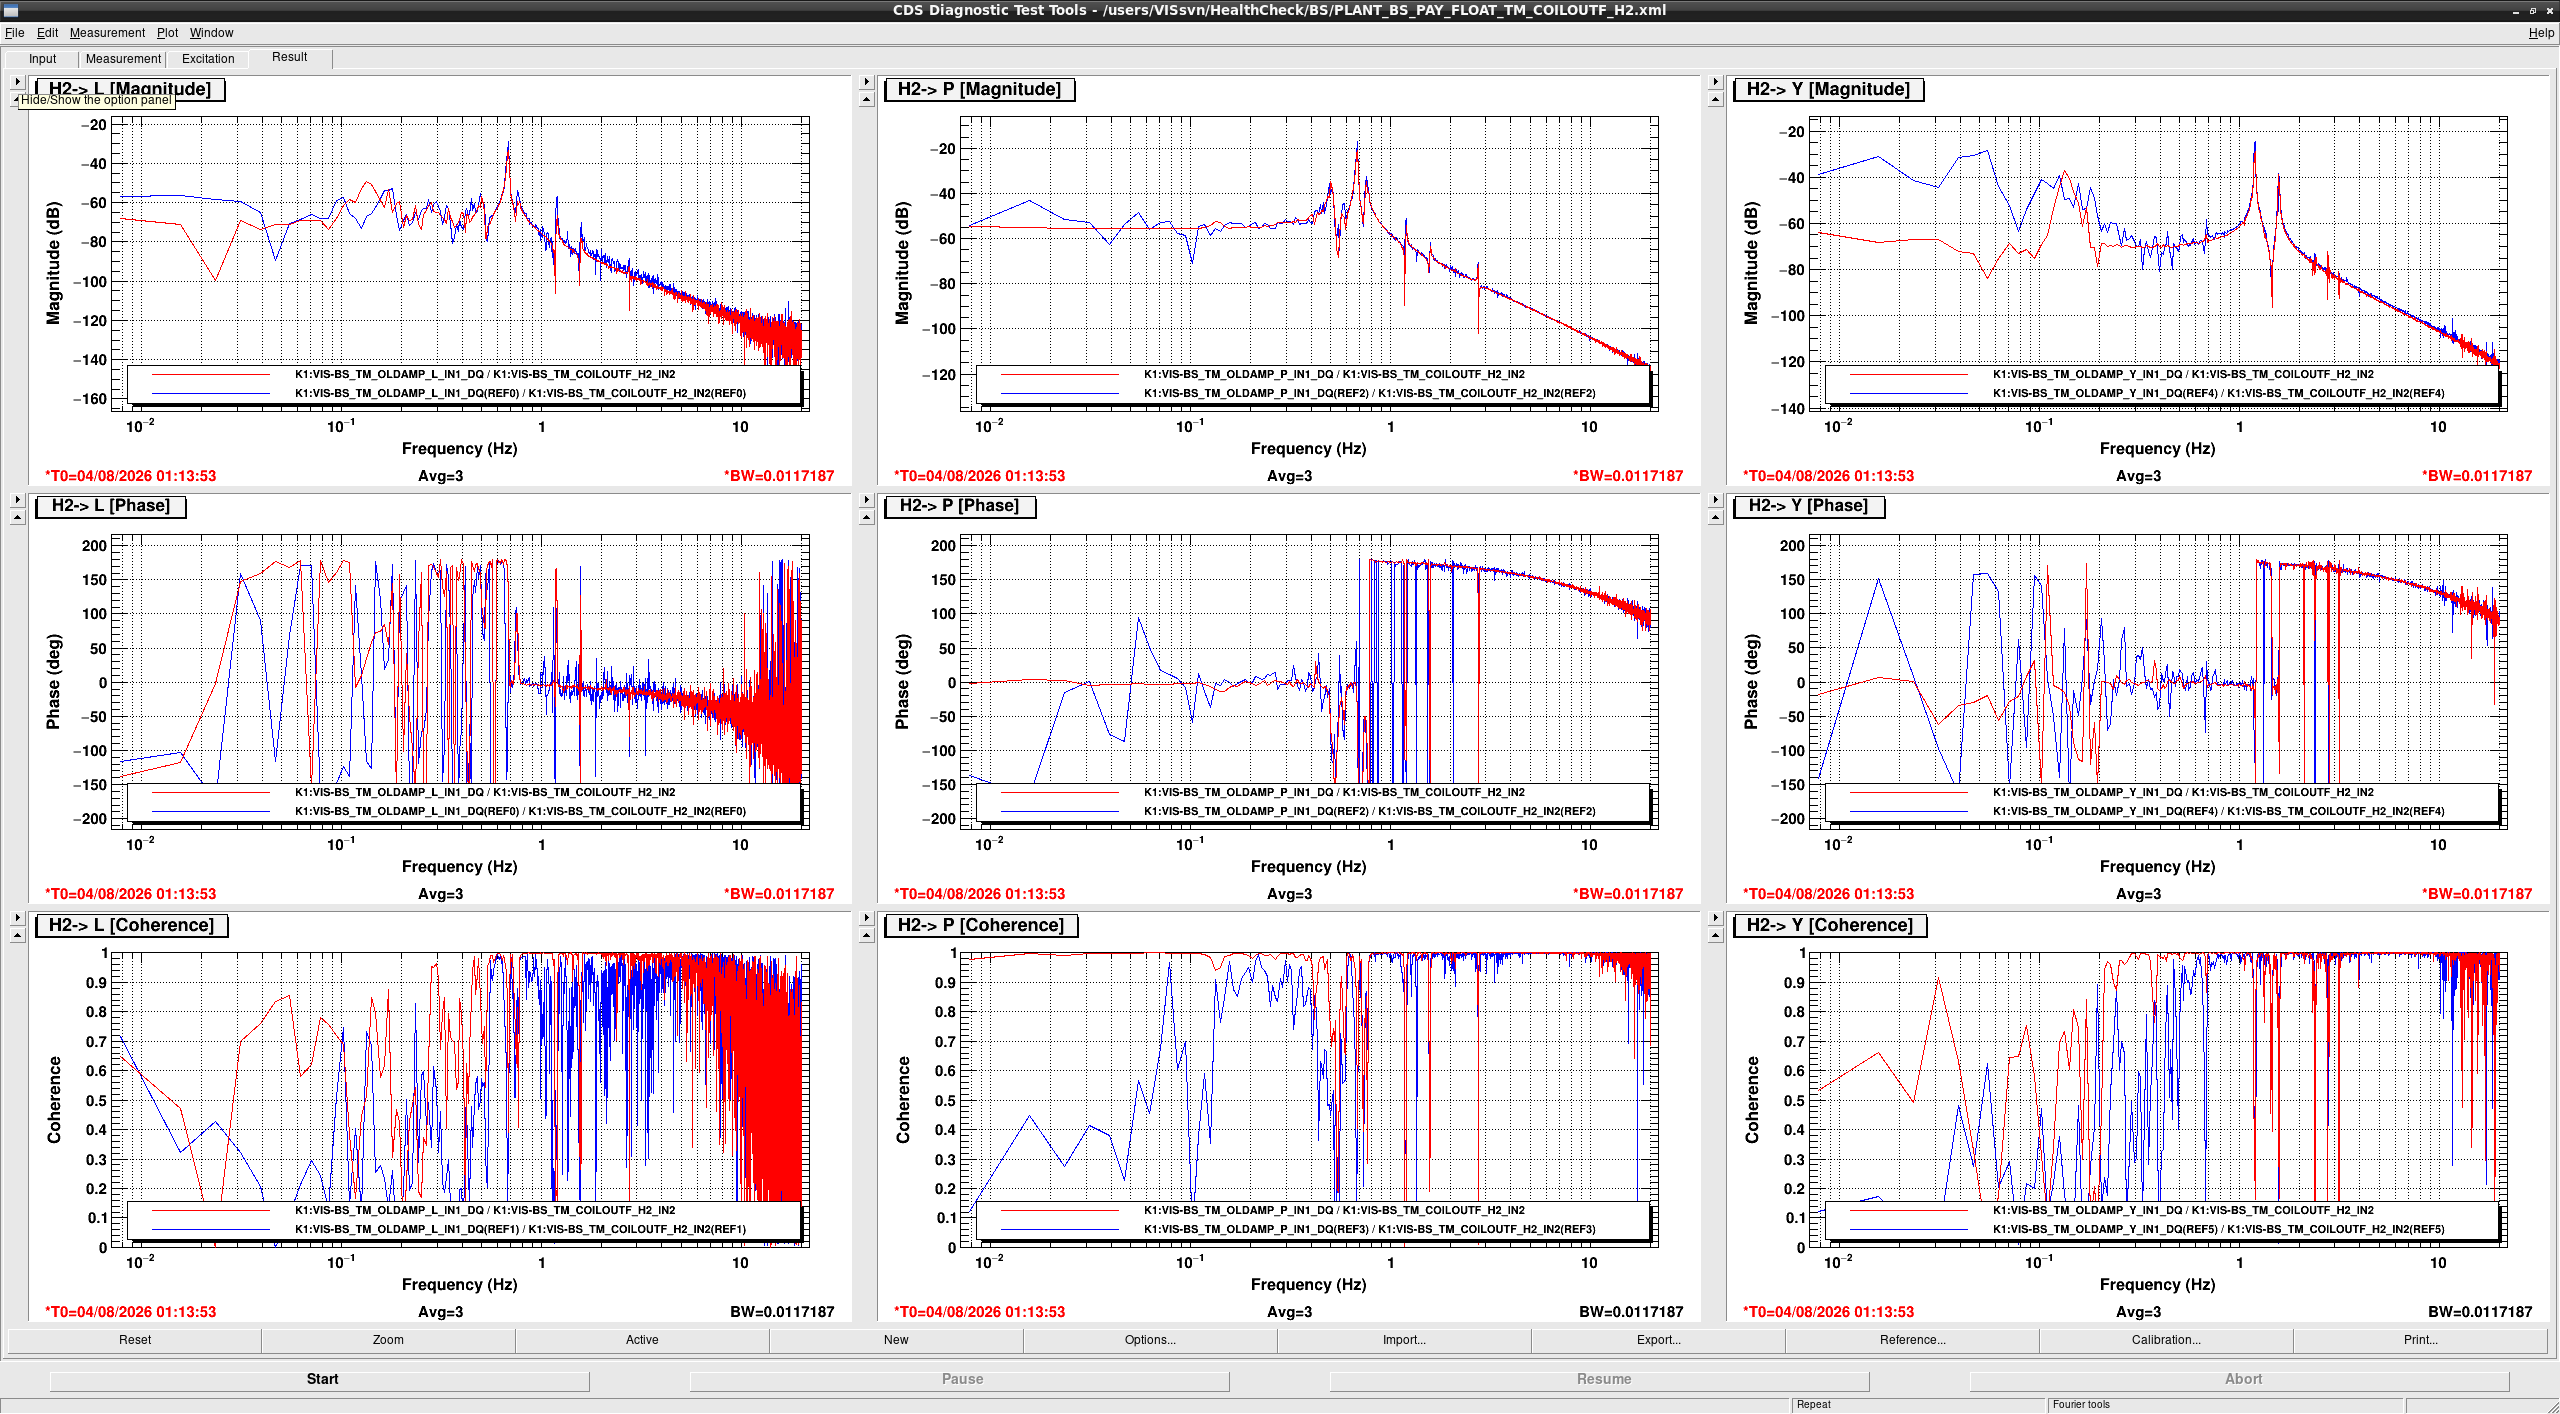Expand option panel for H2->Y Coherence plot

[1715, 917]
